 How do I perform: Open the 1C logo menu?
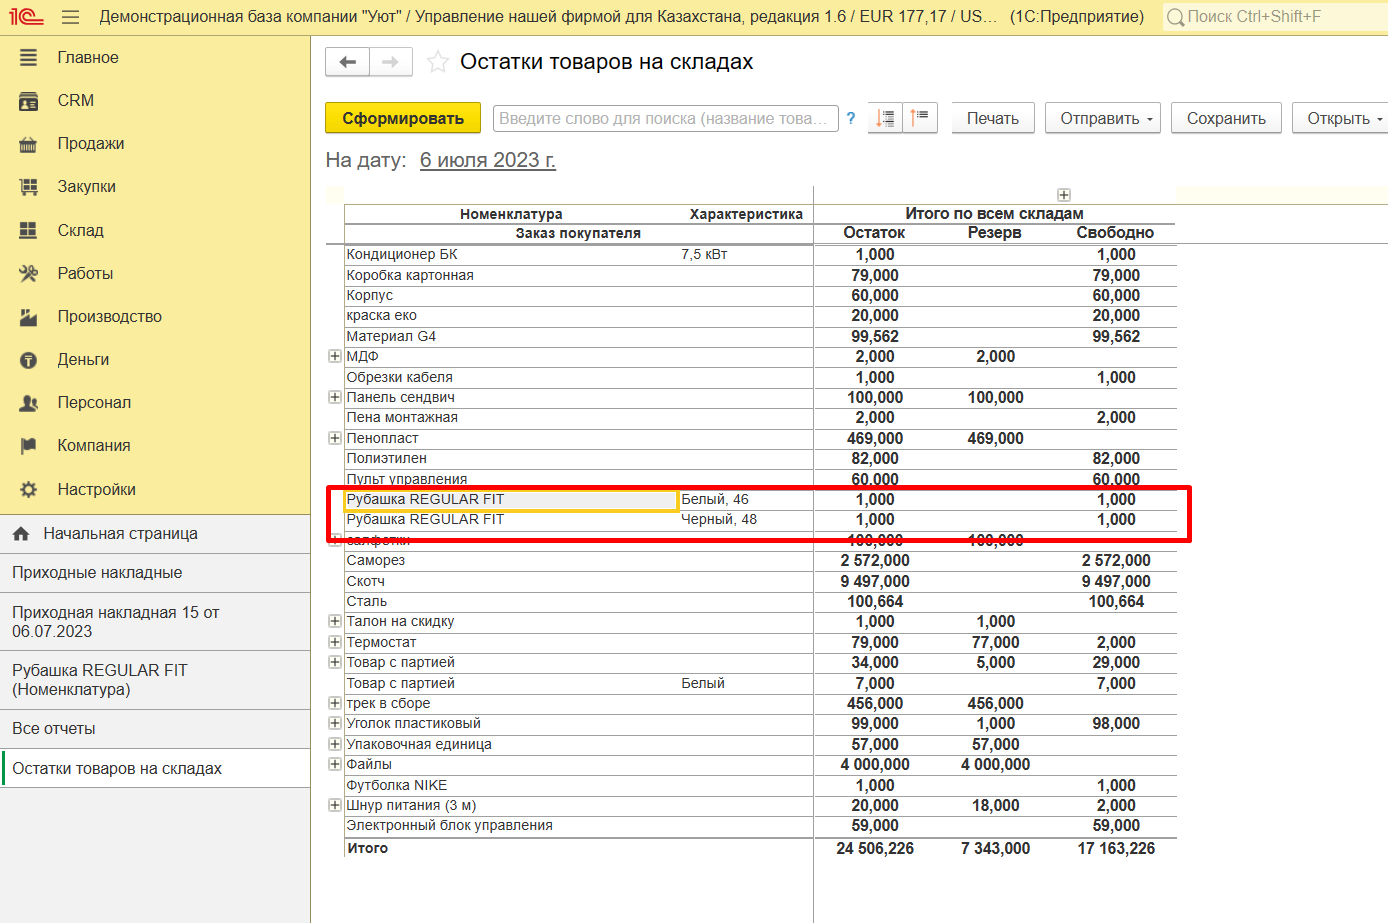(x=26, y=17)
